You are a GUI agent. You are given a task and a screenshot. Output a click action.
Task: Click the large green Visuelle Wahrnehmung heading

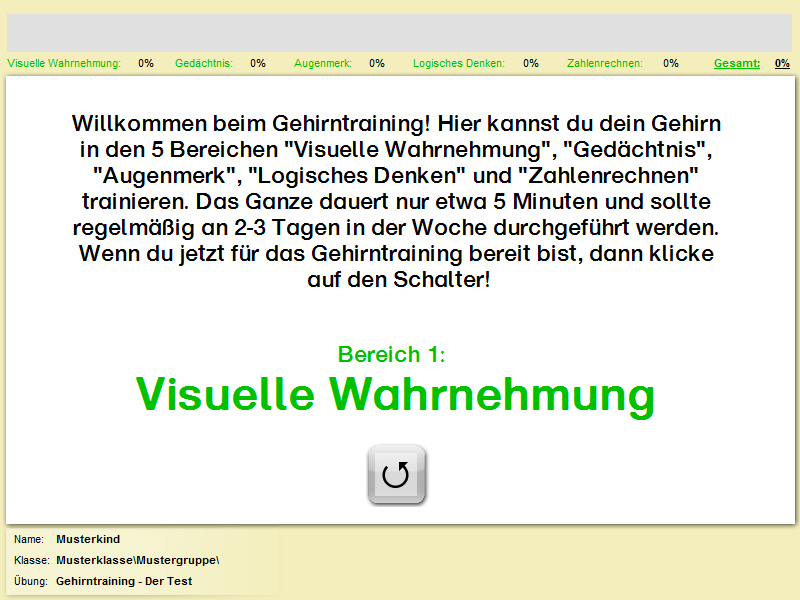pos(396,393)
